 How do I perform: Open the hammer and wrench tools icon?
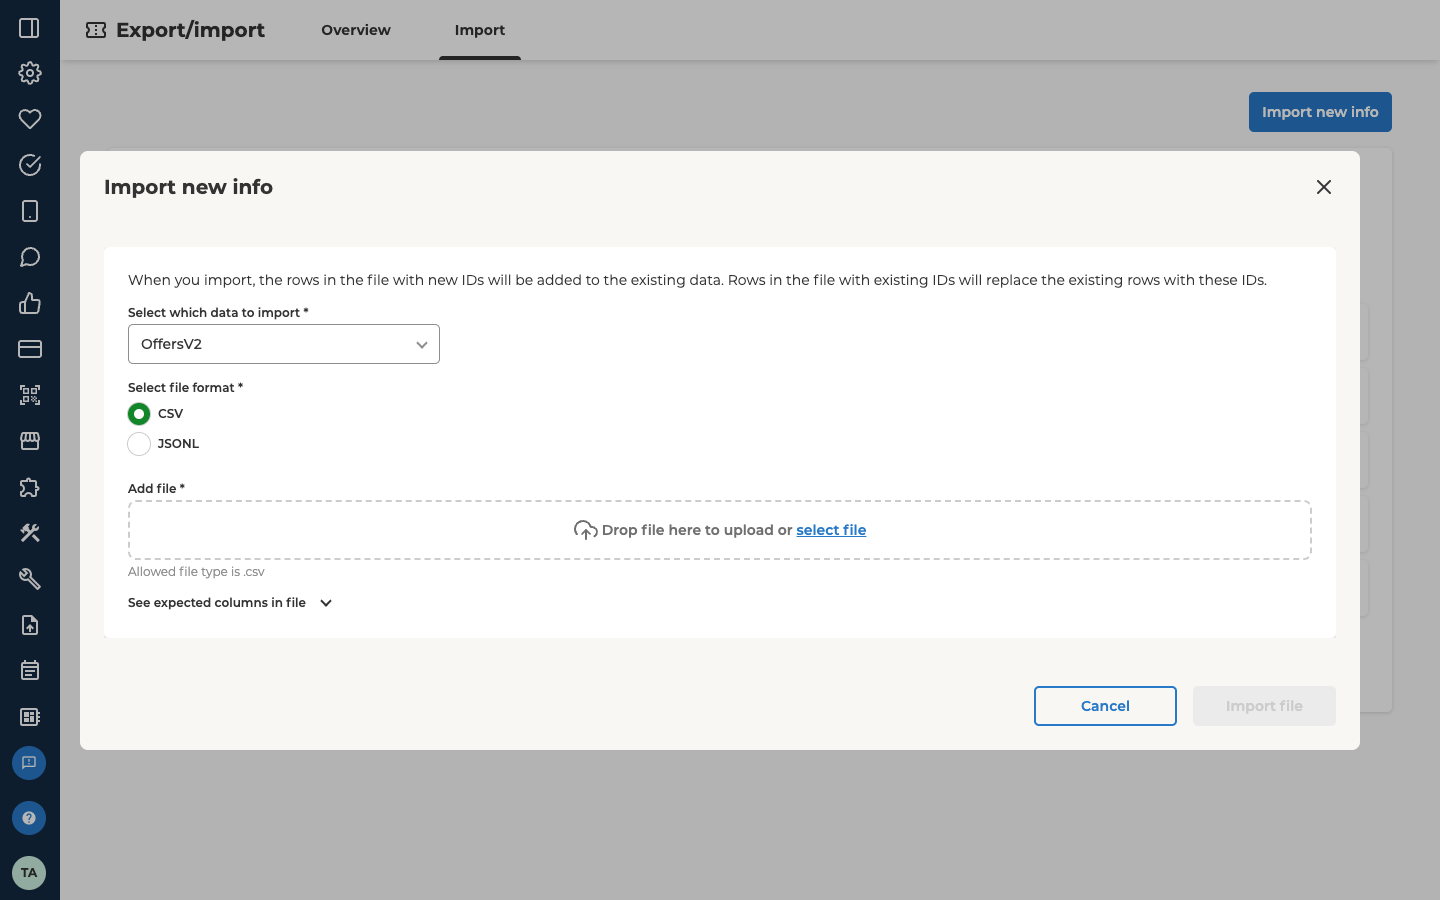pyautogui.click(x=29, y=533)
